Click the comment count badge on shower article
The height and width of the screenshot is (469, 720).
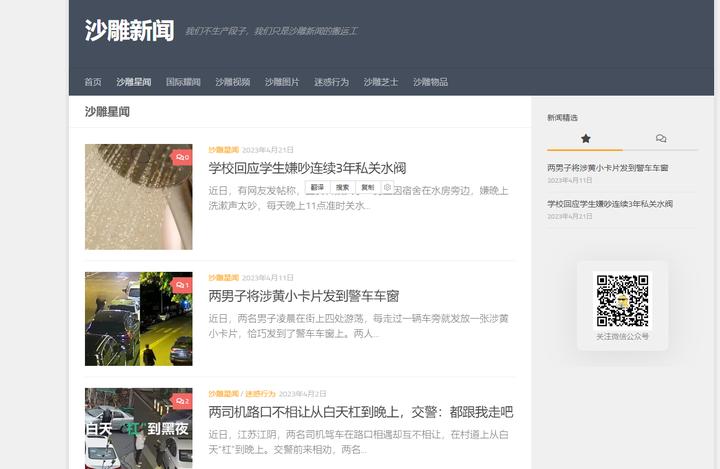[182, 157]
